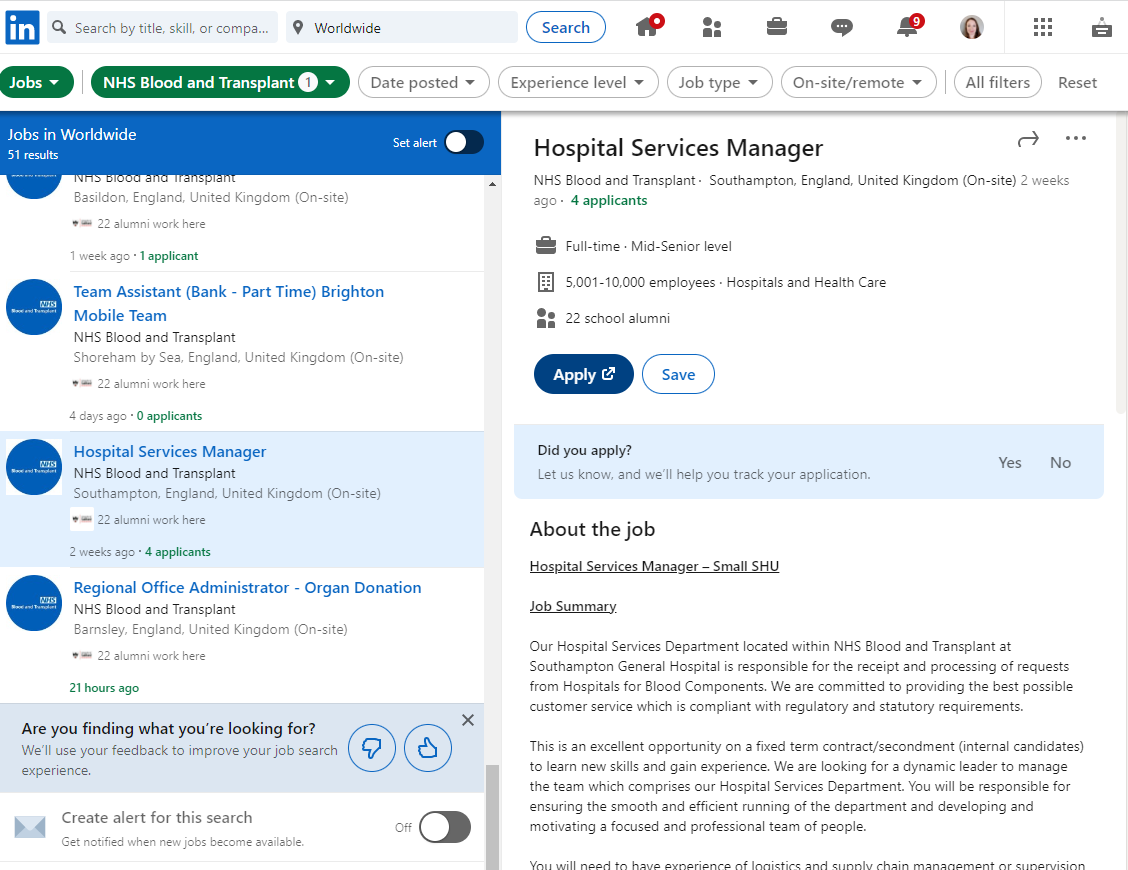Click the company size building icon
The width and height of the screenshot is (1128, 870).
pyautogui.click(x=546, y=282)
